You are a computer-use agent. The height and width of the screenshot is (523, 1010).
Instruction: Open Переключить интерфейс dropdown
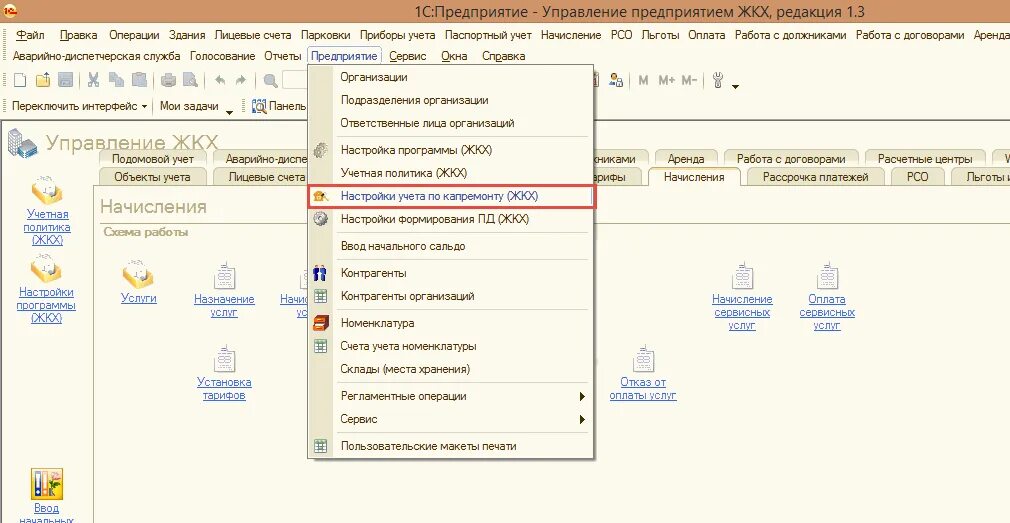(x=79, y=106)
